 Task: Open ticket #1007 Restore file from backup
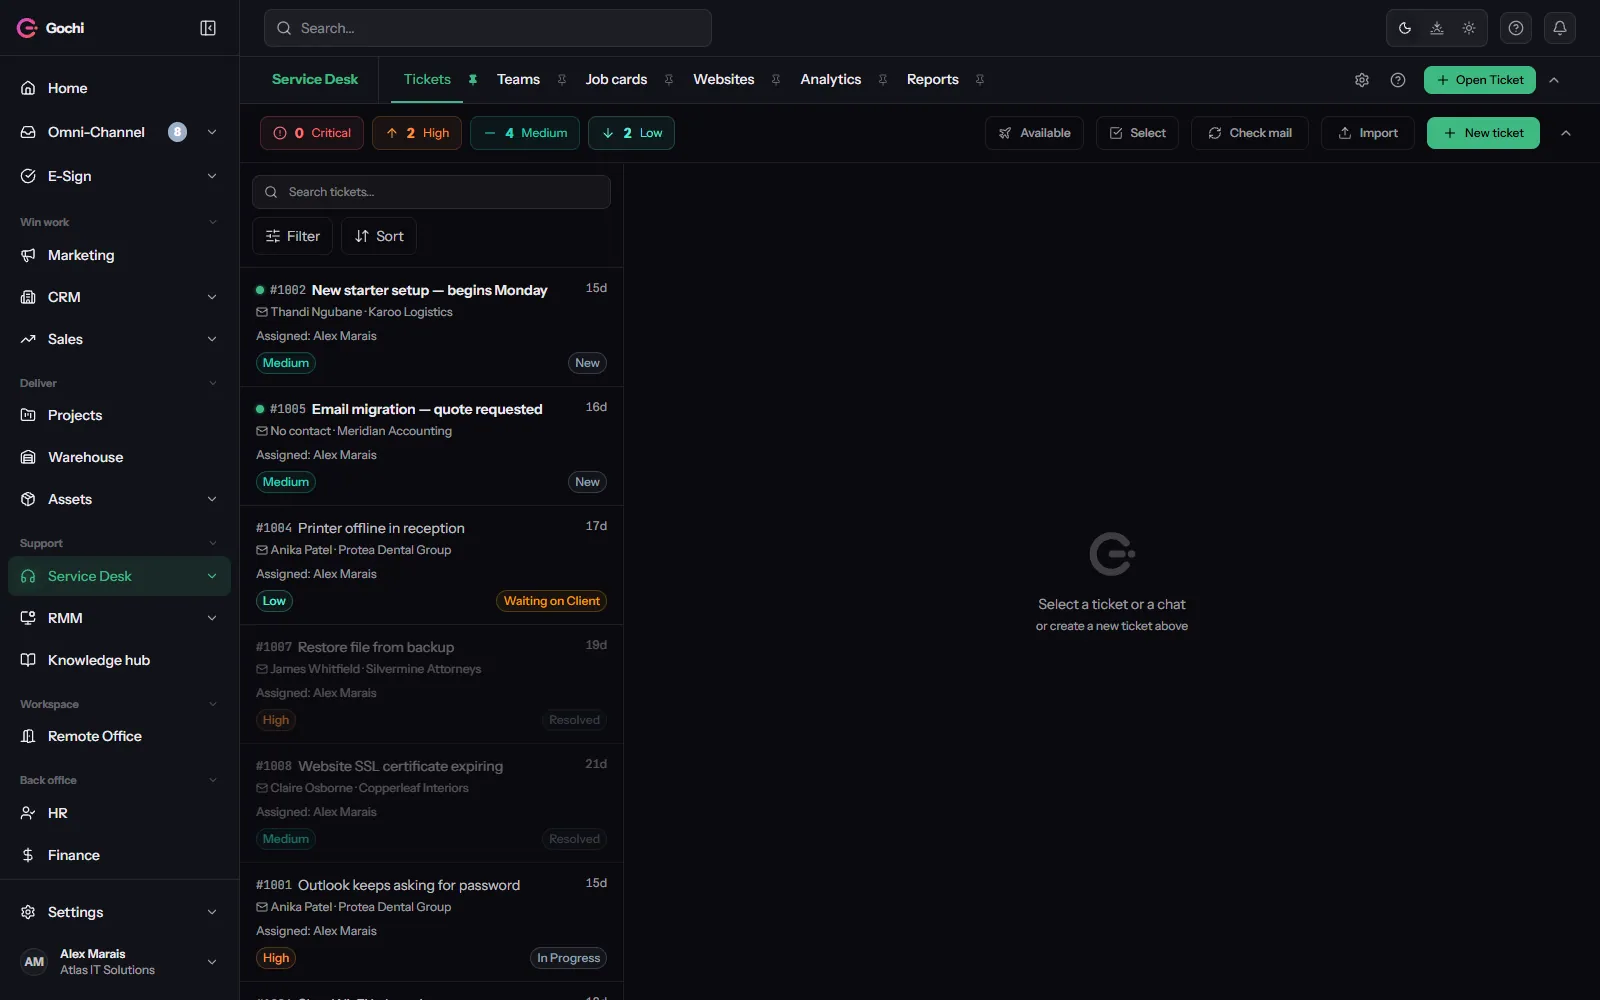point(431,684)
